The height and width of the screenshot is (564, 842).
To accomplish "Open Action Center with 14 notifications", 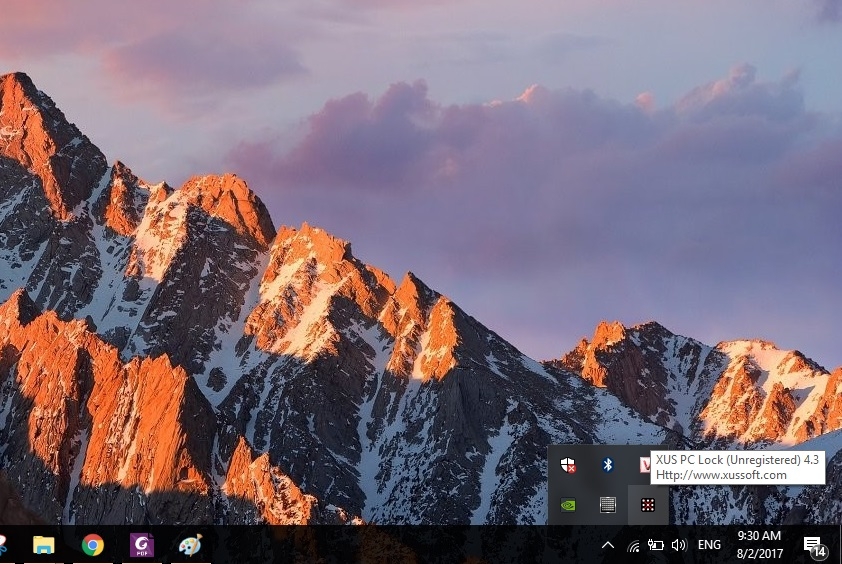I will [x=815, y=546].
